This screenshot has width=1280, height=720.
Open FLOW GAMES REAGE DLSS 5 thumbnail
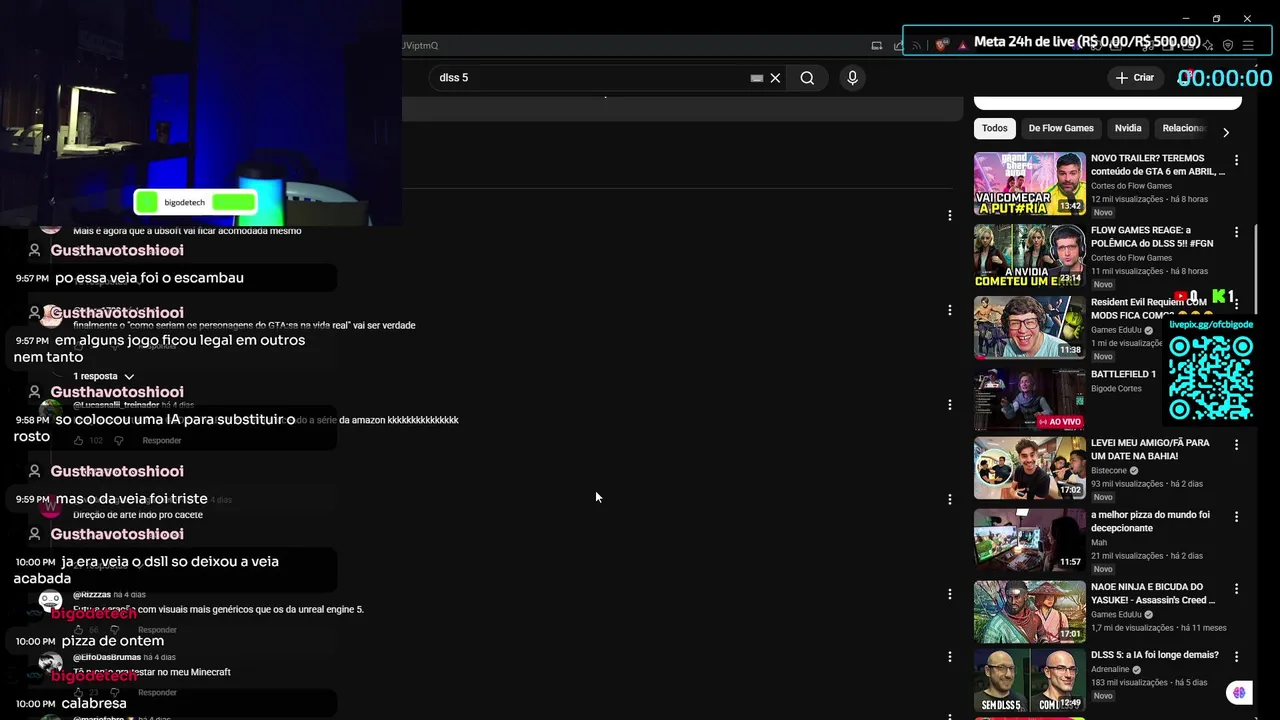point(1029,255)
